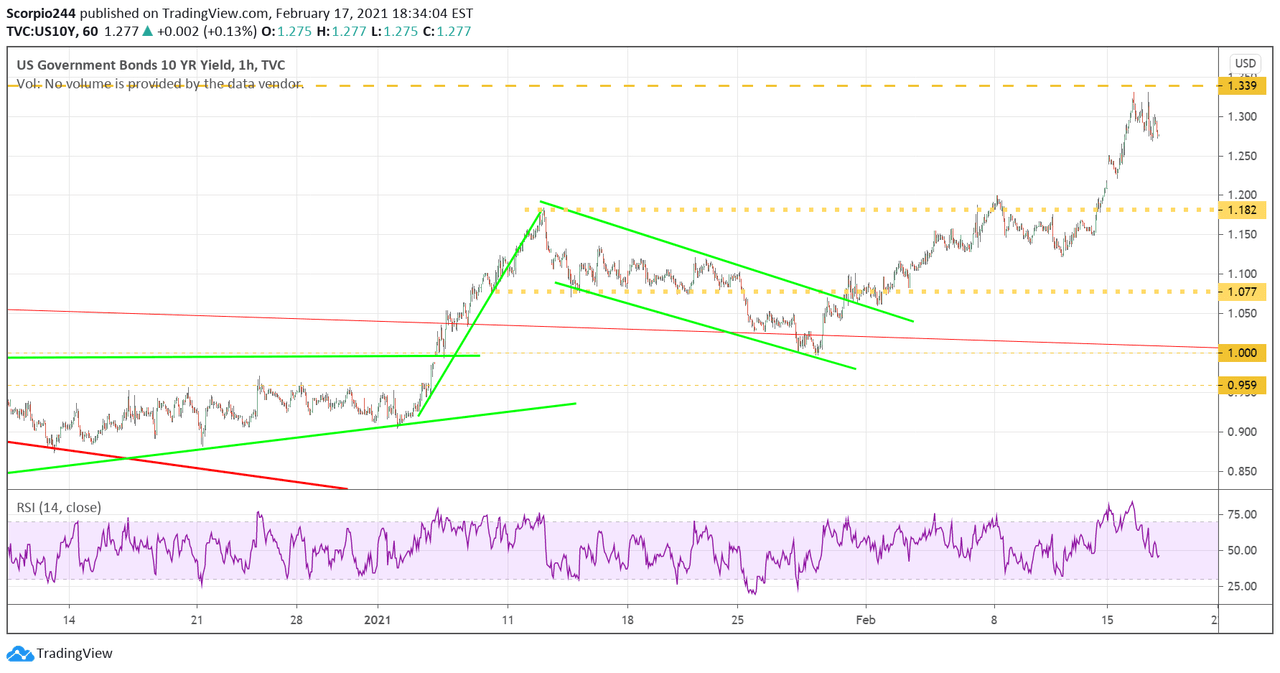The image size is (1280, 673).
Task: Click the 2021 date label on time axis
Action: (x=379, y=619)
